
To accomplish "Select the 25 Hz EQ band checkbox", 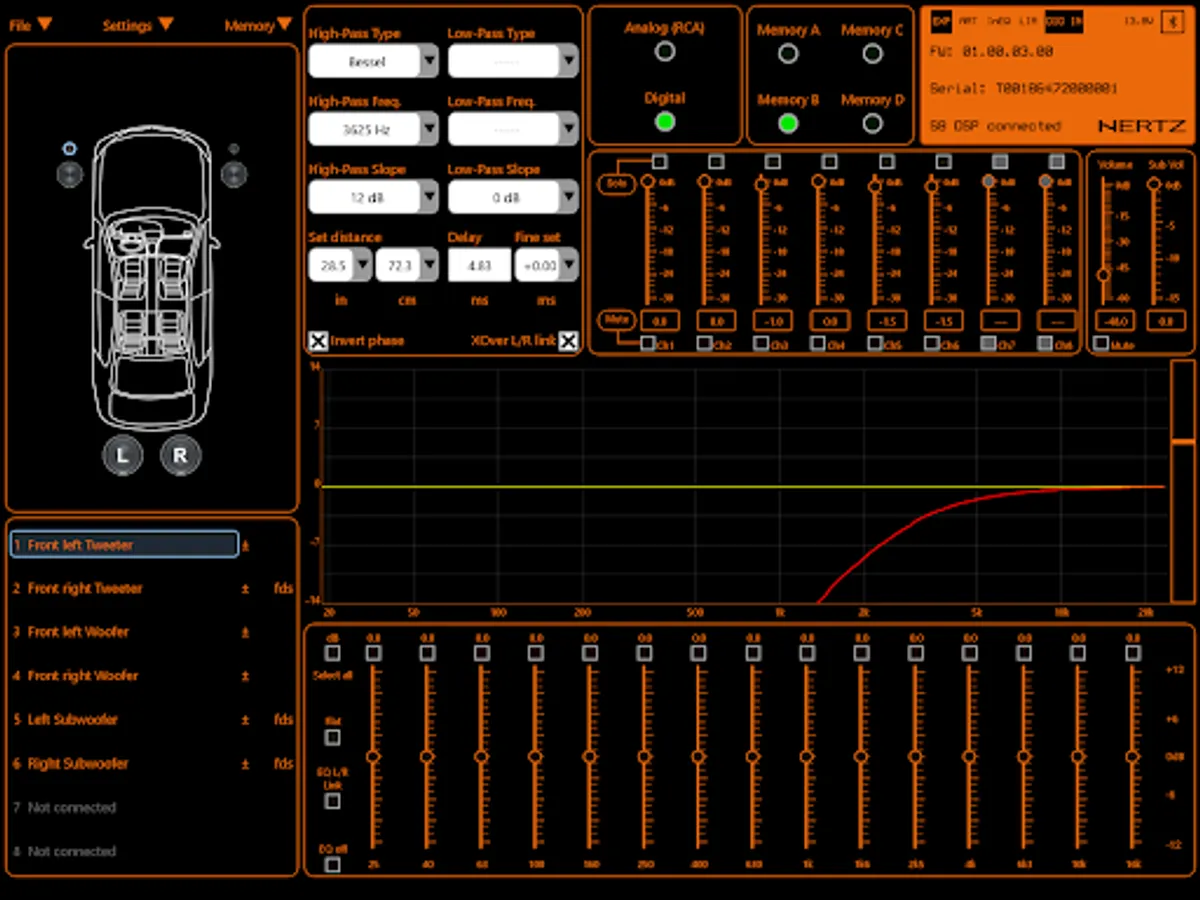I will 373,653.
